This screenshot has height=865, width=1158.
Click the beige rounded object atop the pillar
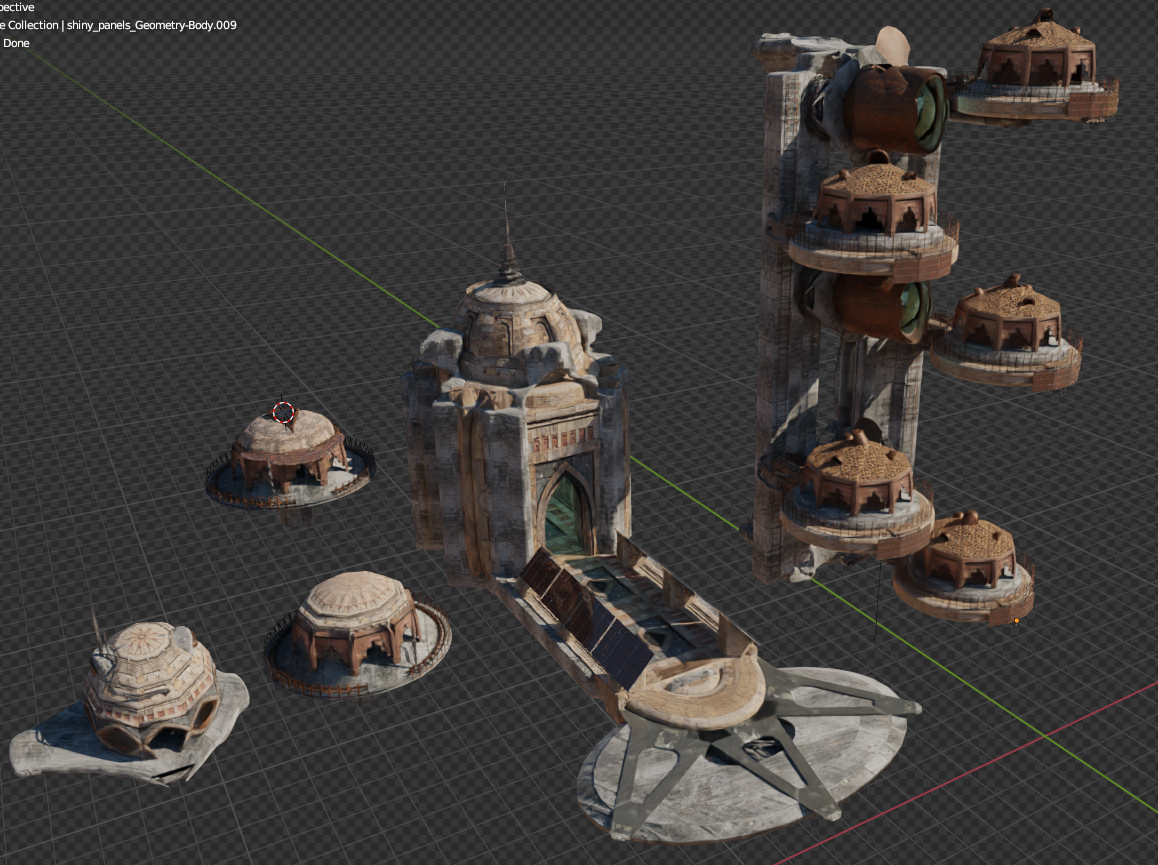pos(893,45)
